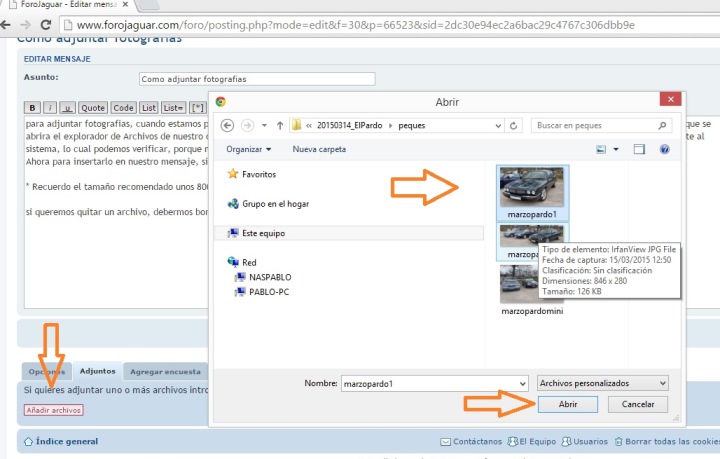Select Este equipo in sidebar

pyautogui.click(x=264, y=233)
